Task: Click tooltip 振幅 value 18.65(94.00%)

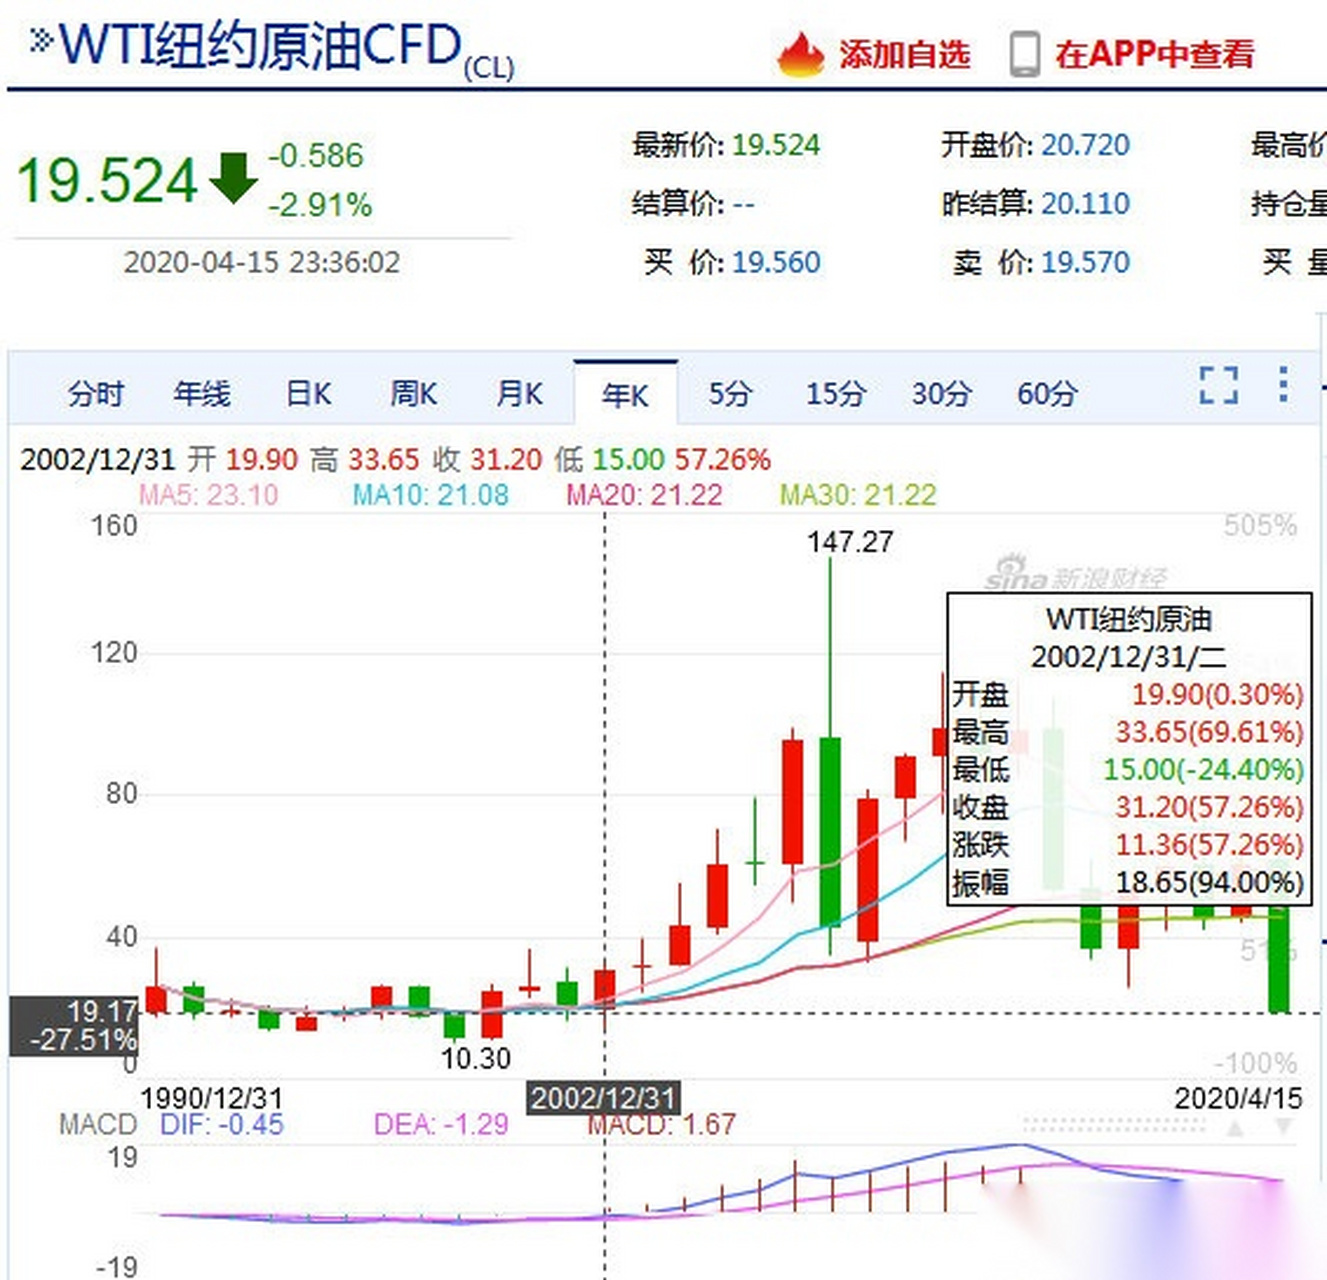Action: click(1209, 882)
